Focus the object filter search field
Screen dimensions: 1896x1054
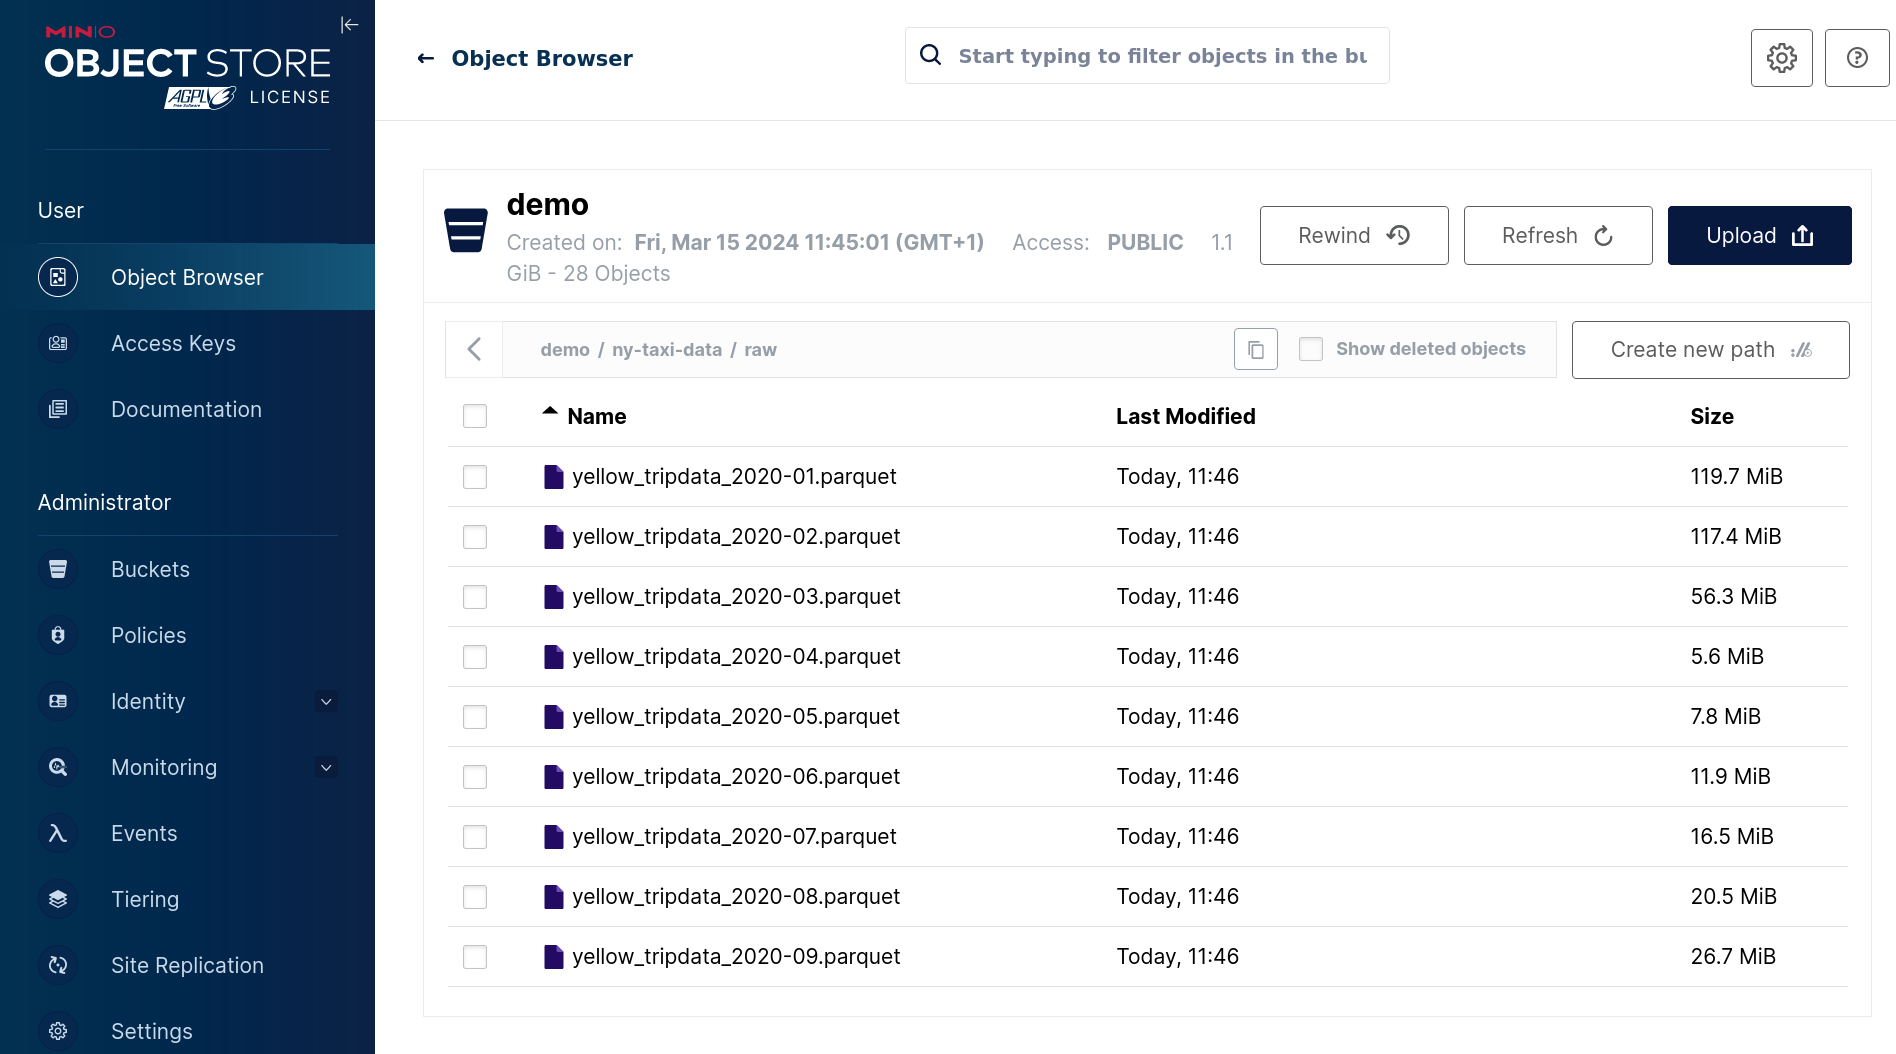(1160, 56)
